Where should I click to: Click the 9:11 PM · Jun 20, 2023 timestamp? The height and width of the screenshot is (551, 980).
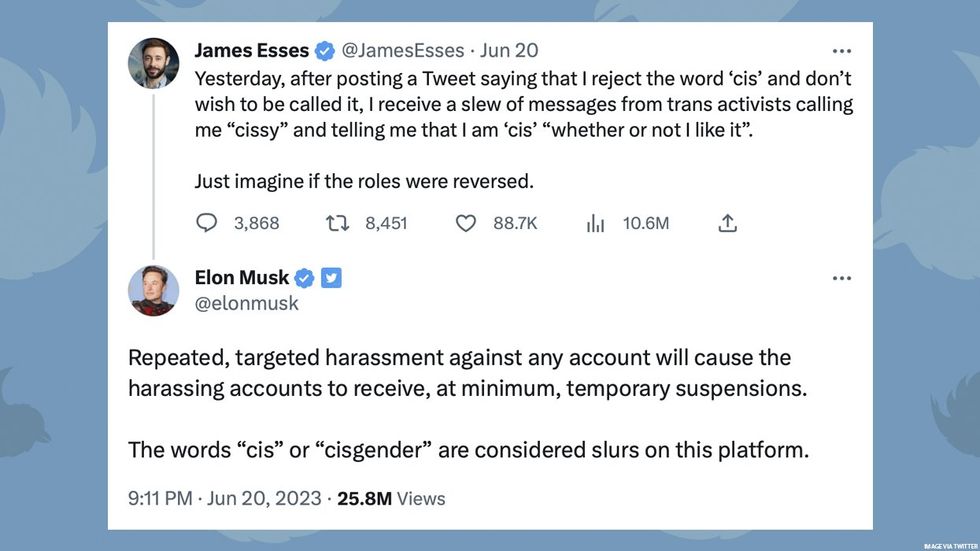tap(225, 498)
